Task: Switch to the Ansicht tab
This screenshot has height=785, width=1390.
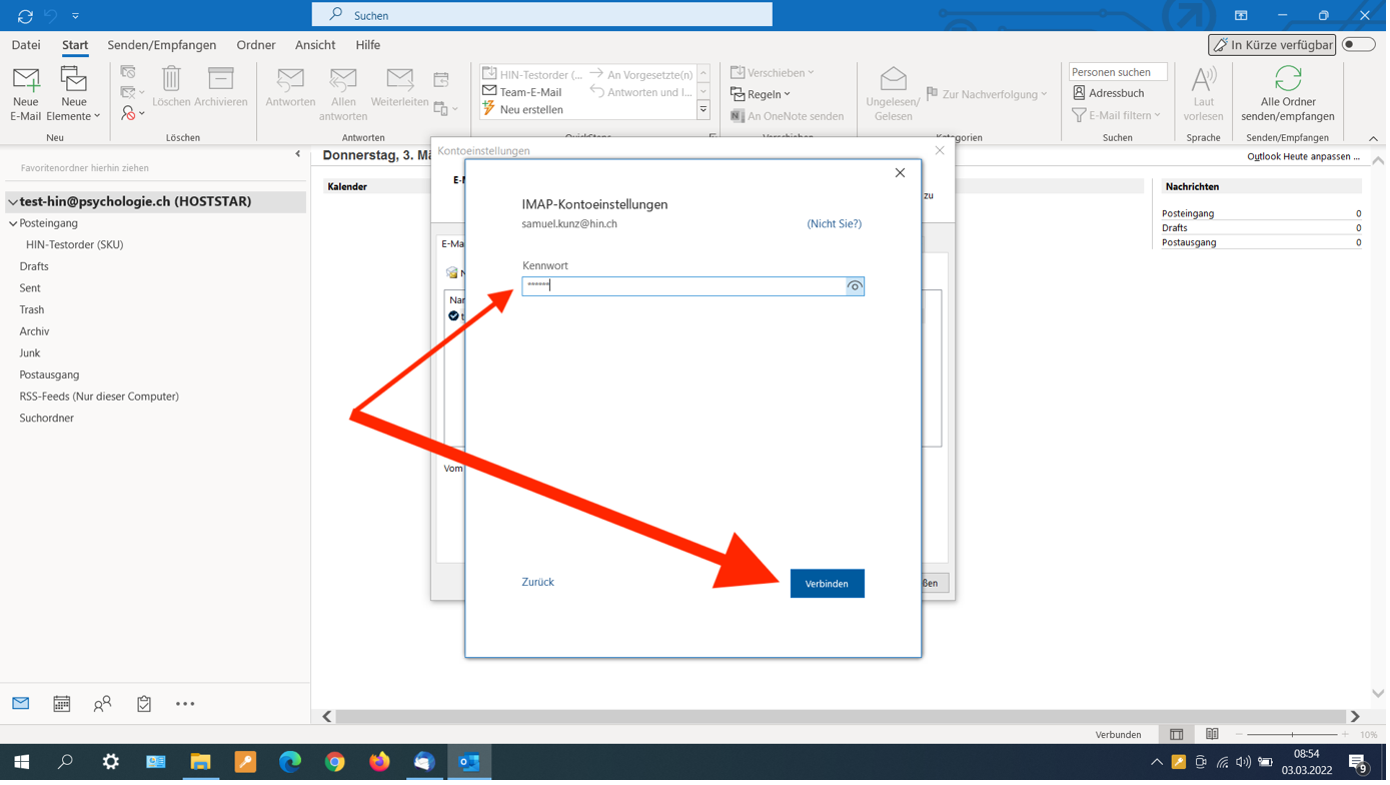Action: pyautogui.click(x=315, y=45)
